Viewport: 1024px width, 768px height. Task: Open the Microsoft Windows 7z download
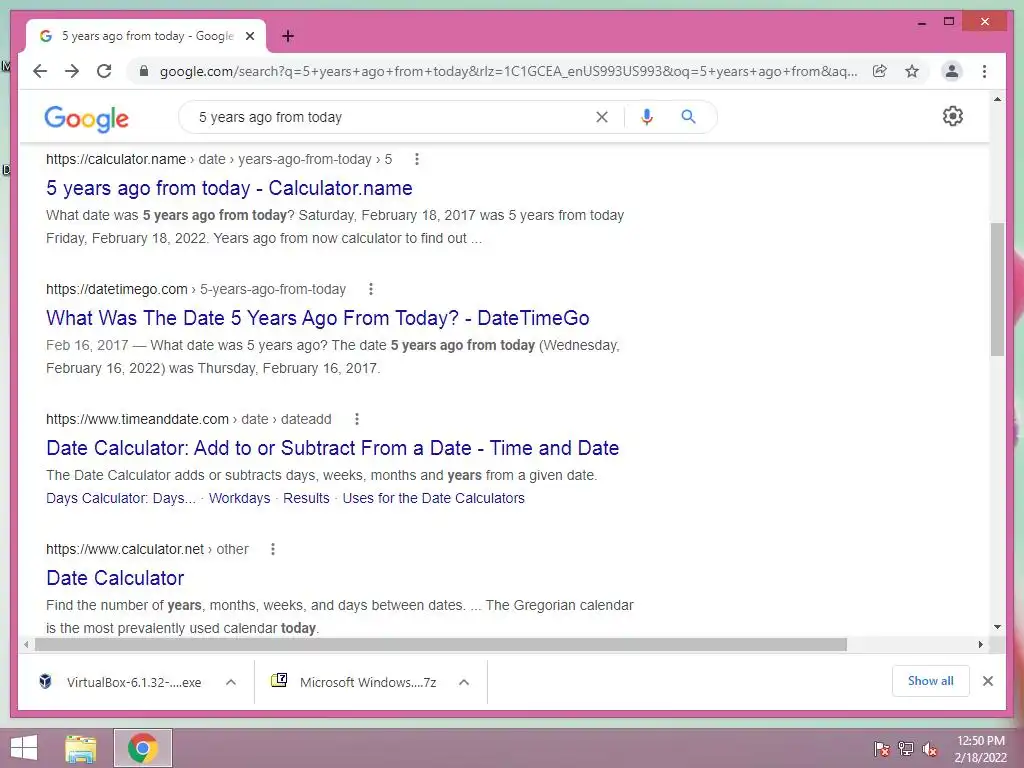coord(354,682)
